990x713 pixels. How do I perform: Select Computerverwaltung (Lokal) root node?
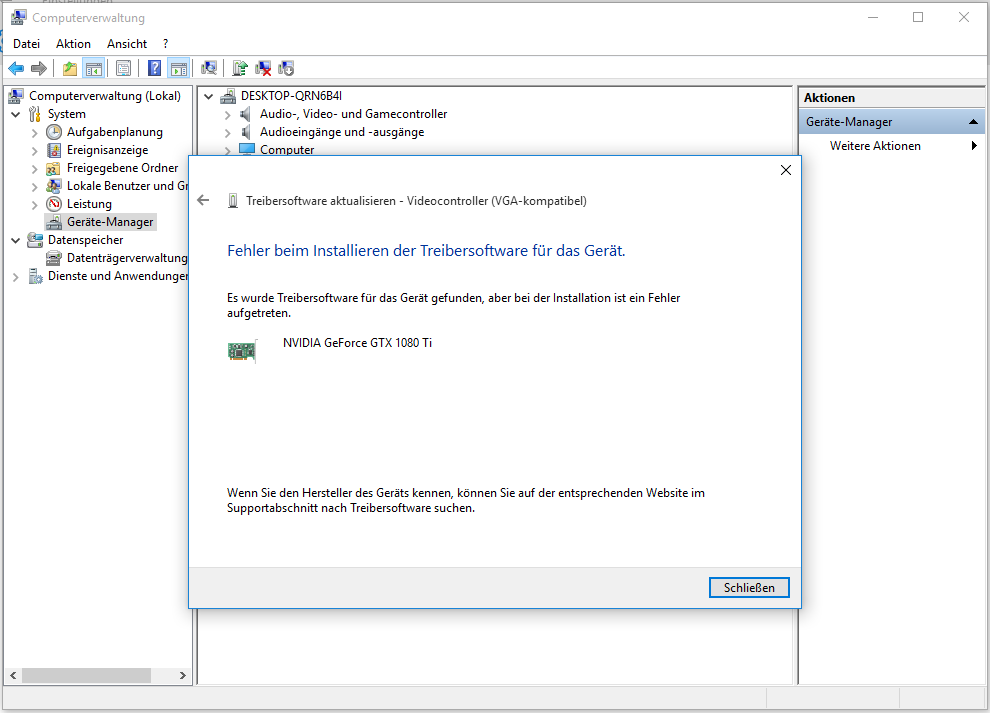(x=105, y=96)
